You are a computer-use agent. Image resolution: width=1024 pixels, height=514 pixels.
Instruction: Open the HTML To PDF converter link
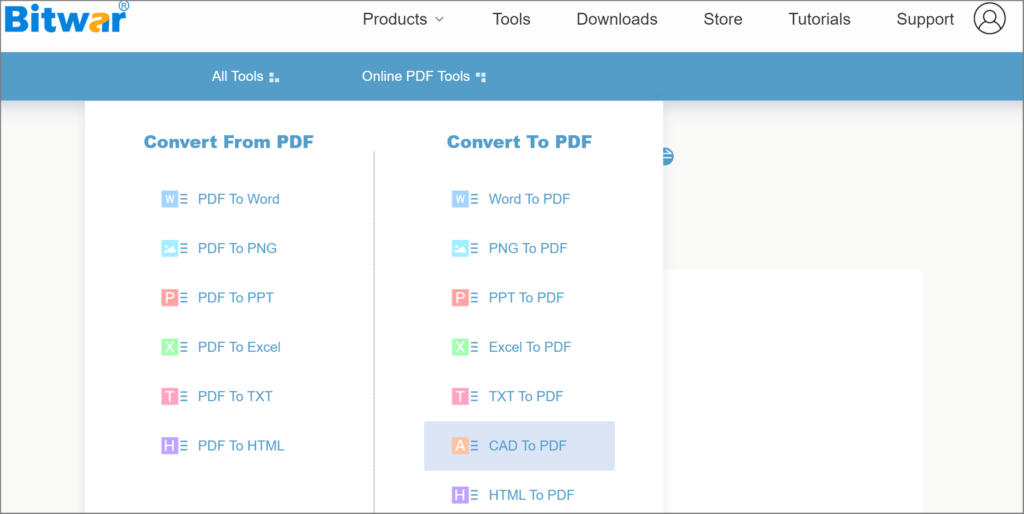coord(531,495)
